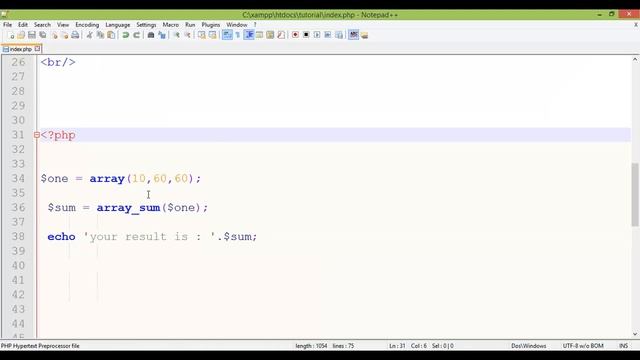
Task: Click the array_sum function text on line 36
Action: (128, 208)
